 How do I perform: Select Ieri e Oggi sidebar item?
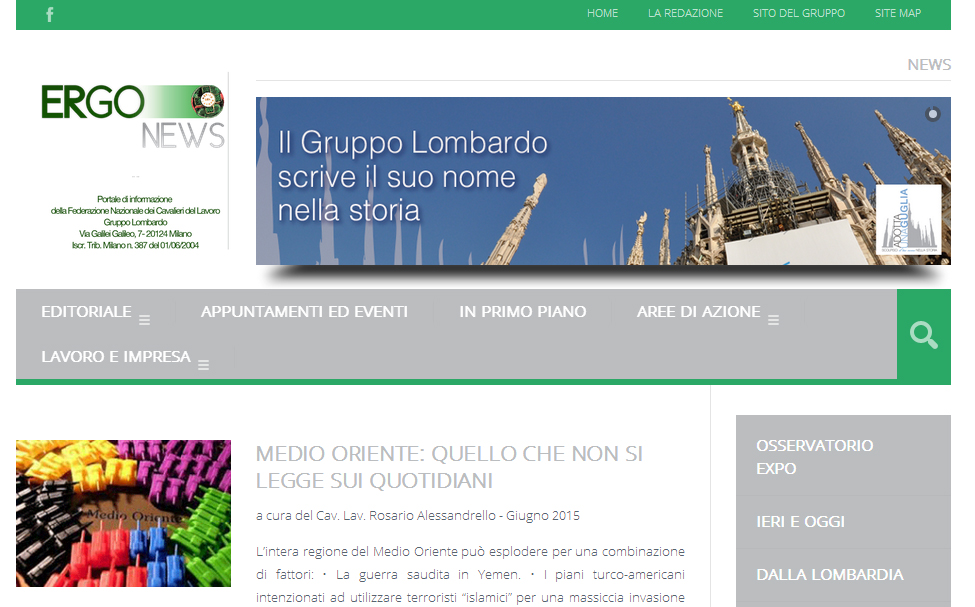pos(800,522)
